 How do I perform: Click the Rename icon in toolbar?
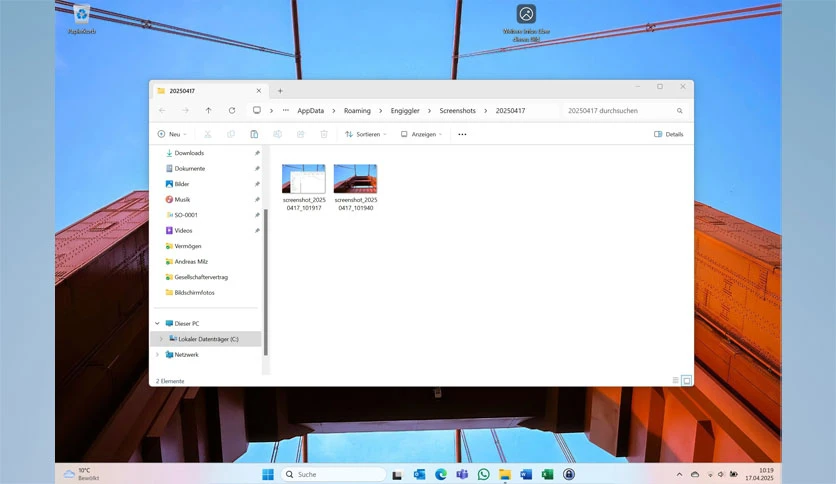(277, 134)
